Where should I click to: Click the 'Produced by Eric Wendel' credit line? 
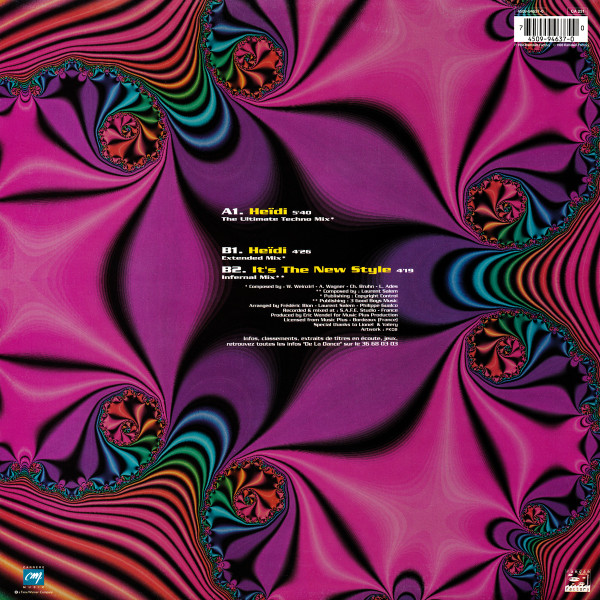(334, 315)
